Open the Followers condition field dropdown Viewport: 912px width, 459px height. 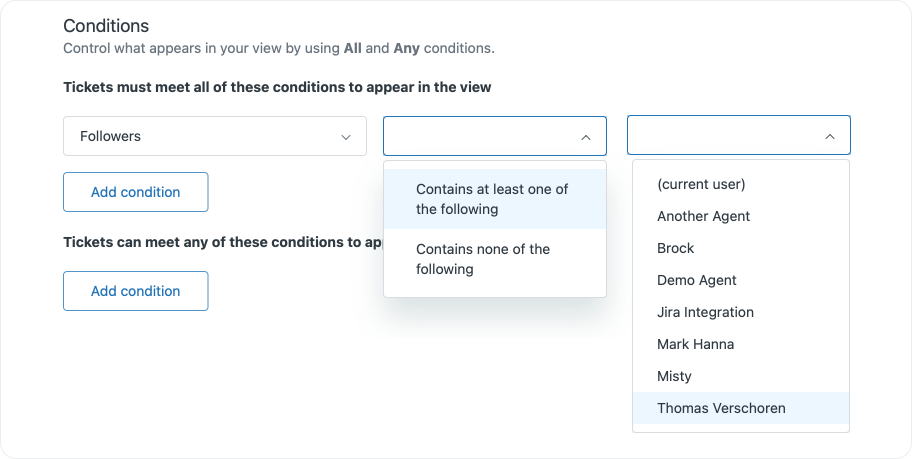pyautogui.click(x=214, y=136)
